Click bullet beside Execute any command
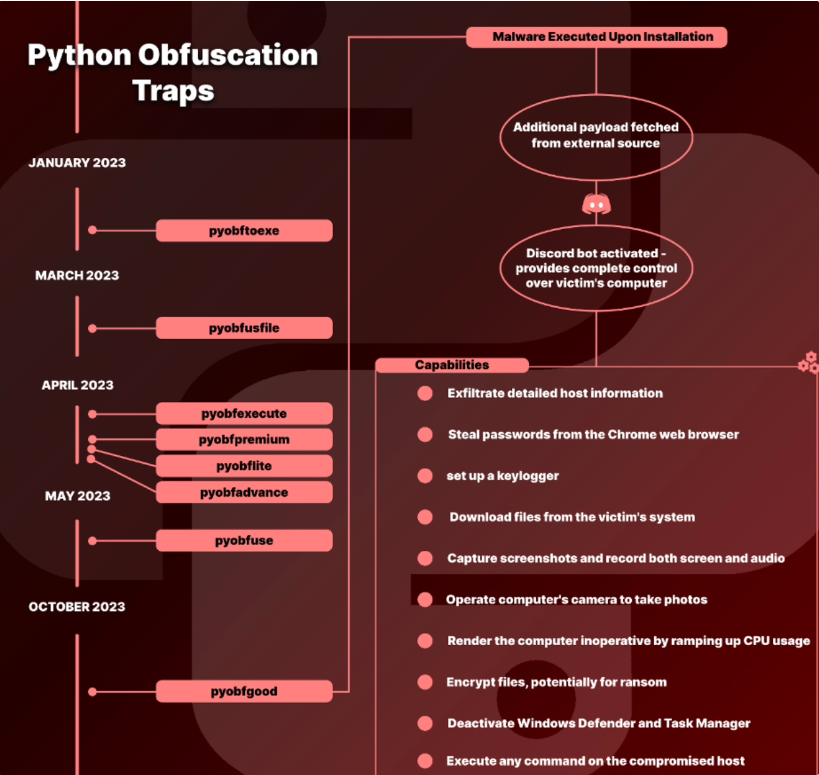819x775 pixels. click(x=425, y=761)
